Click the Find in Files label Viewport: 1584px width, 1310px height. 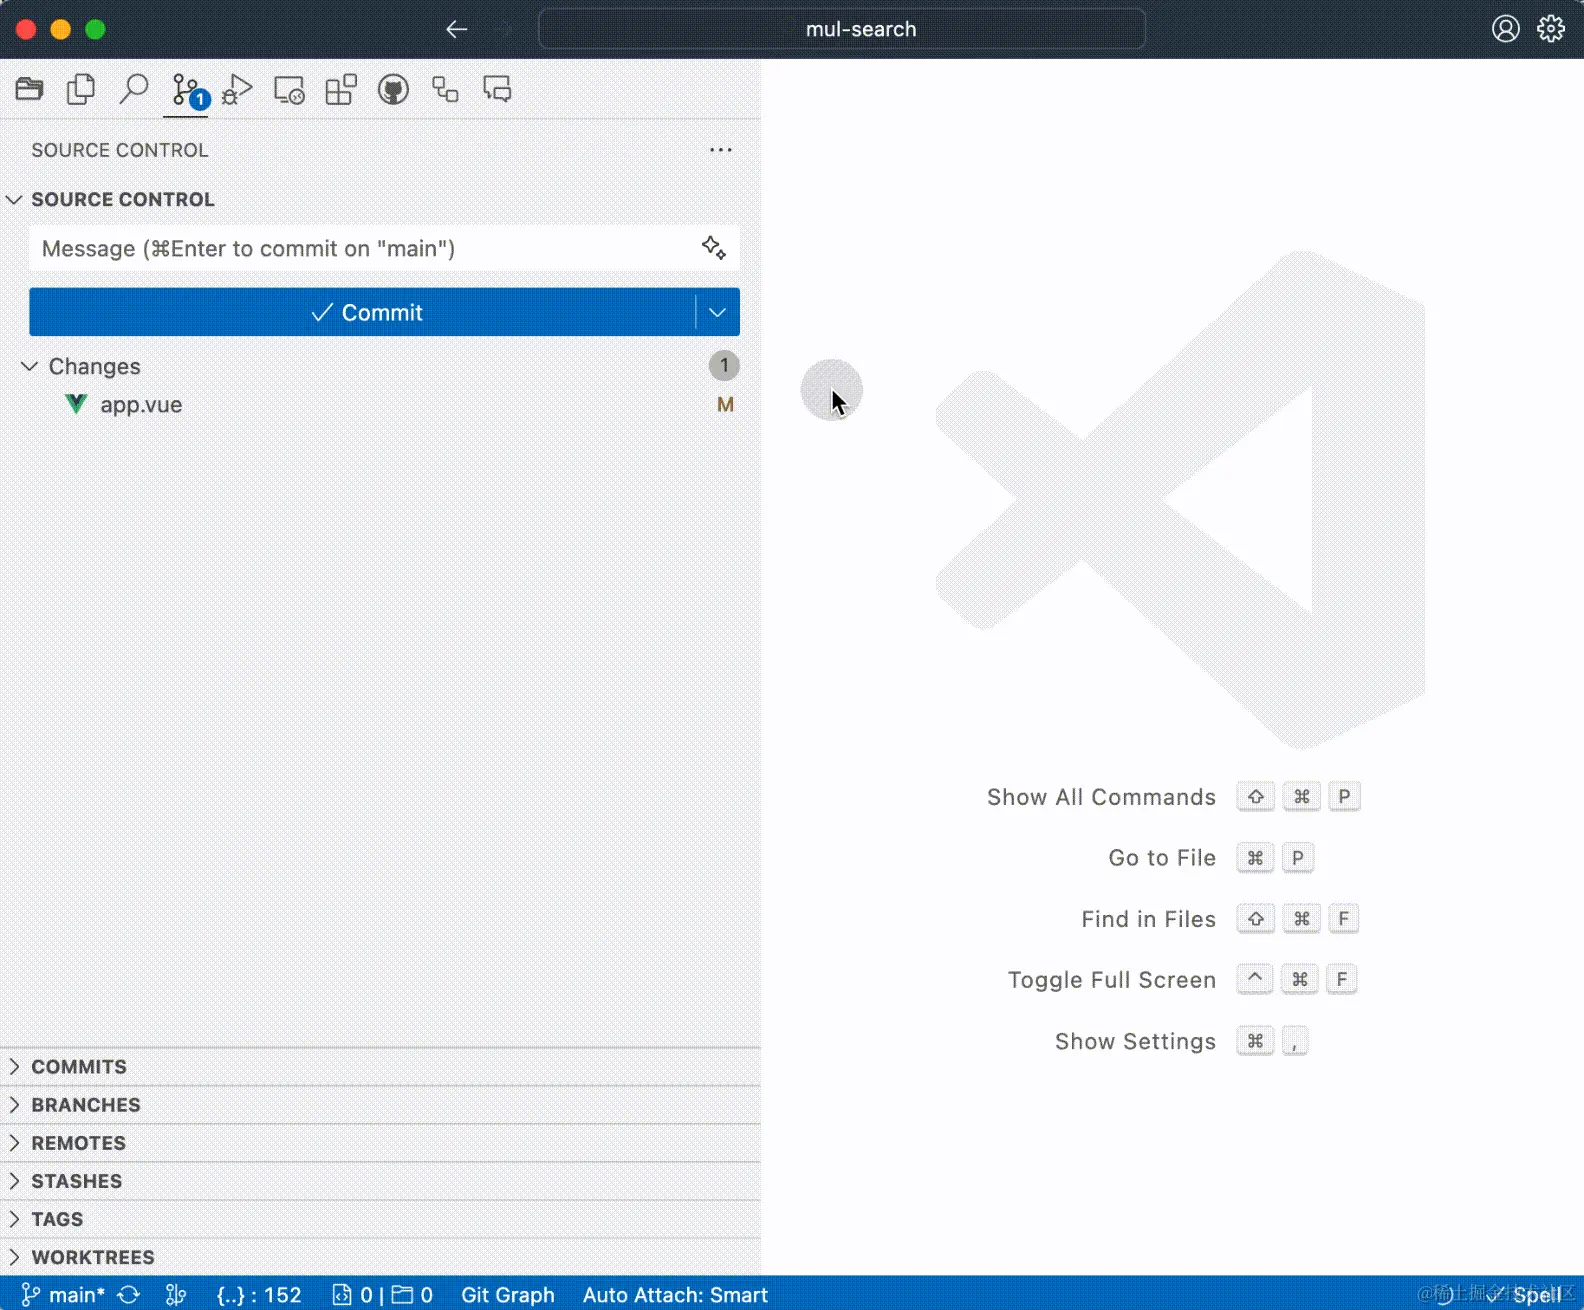(1148, 919)
